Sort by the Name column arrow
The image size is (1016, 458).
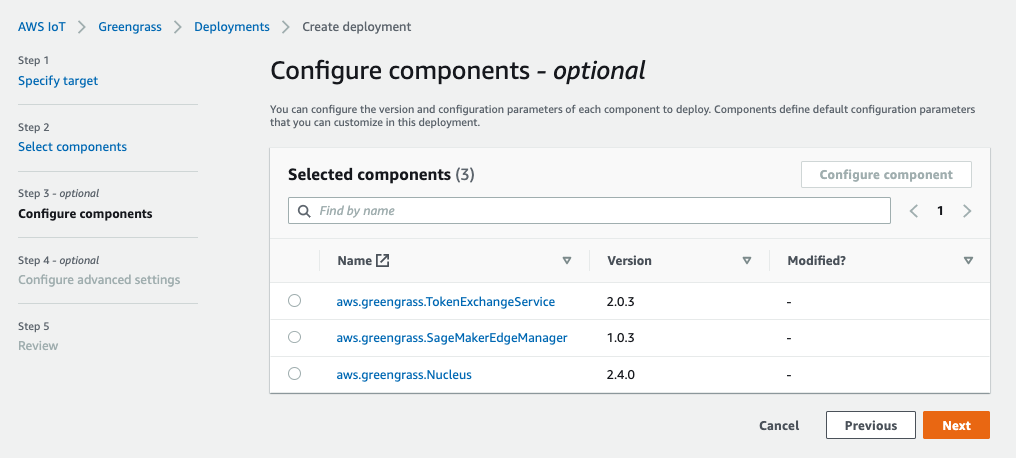(567, 260)
